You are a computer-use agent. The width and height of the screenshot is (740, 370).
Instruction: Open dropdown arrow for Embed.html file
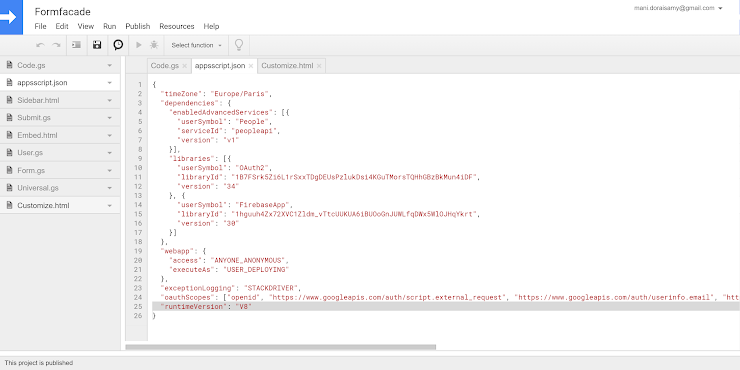[x=109, y=135]
